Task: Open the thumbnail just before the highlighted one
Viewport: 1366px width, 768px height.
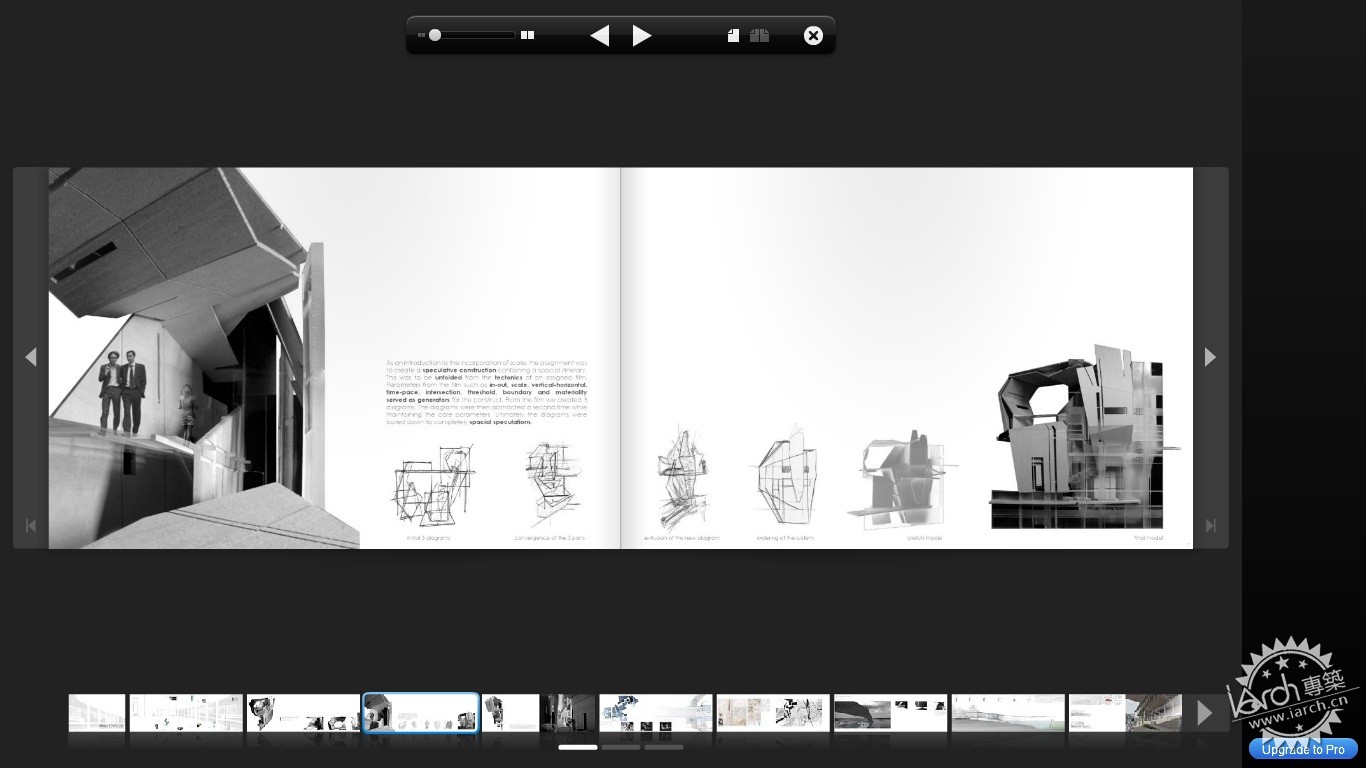Action: tap(303, 713)
